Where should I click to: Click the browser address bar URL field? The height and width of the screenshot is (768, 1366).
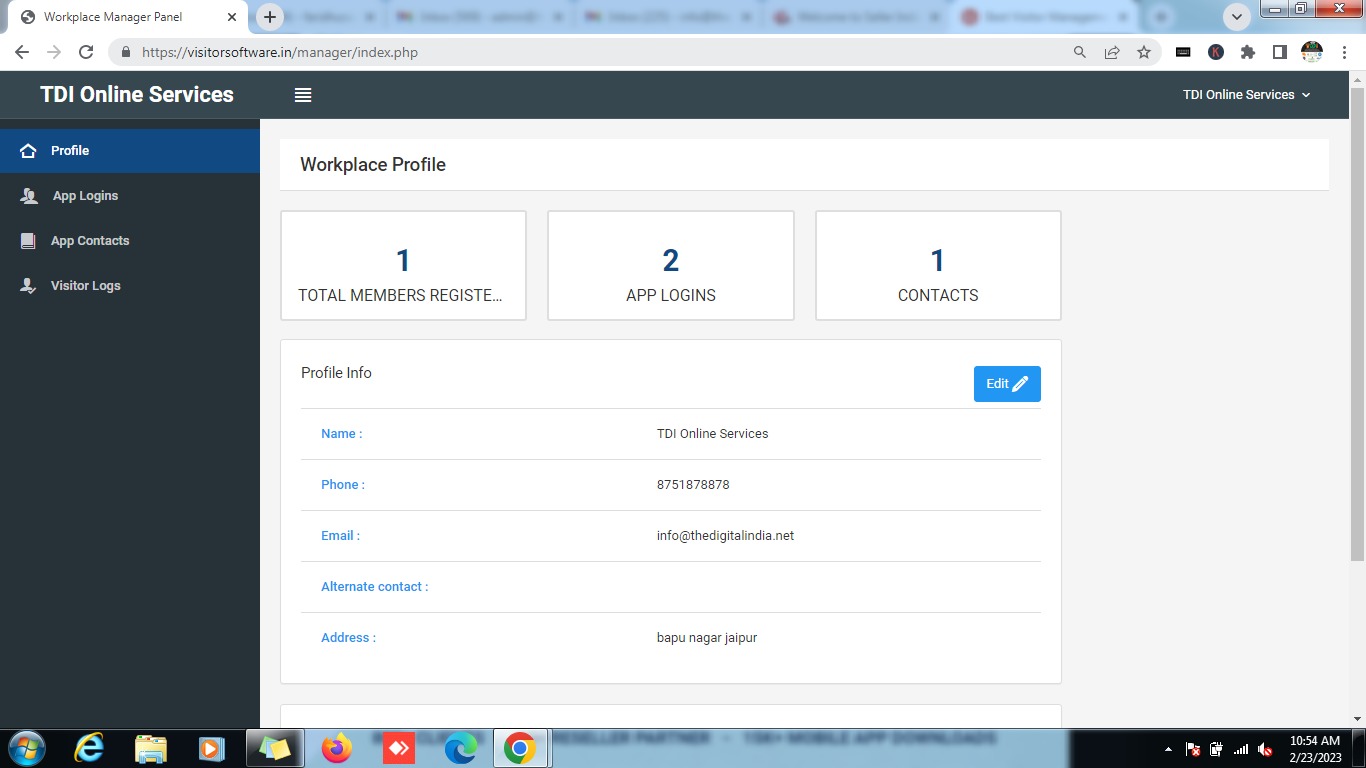tap(600, 52)
